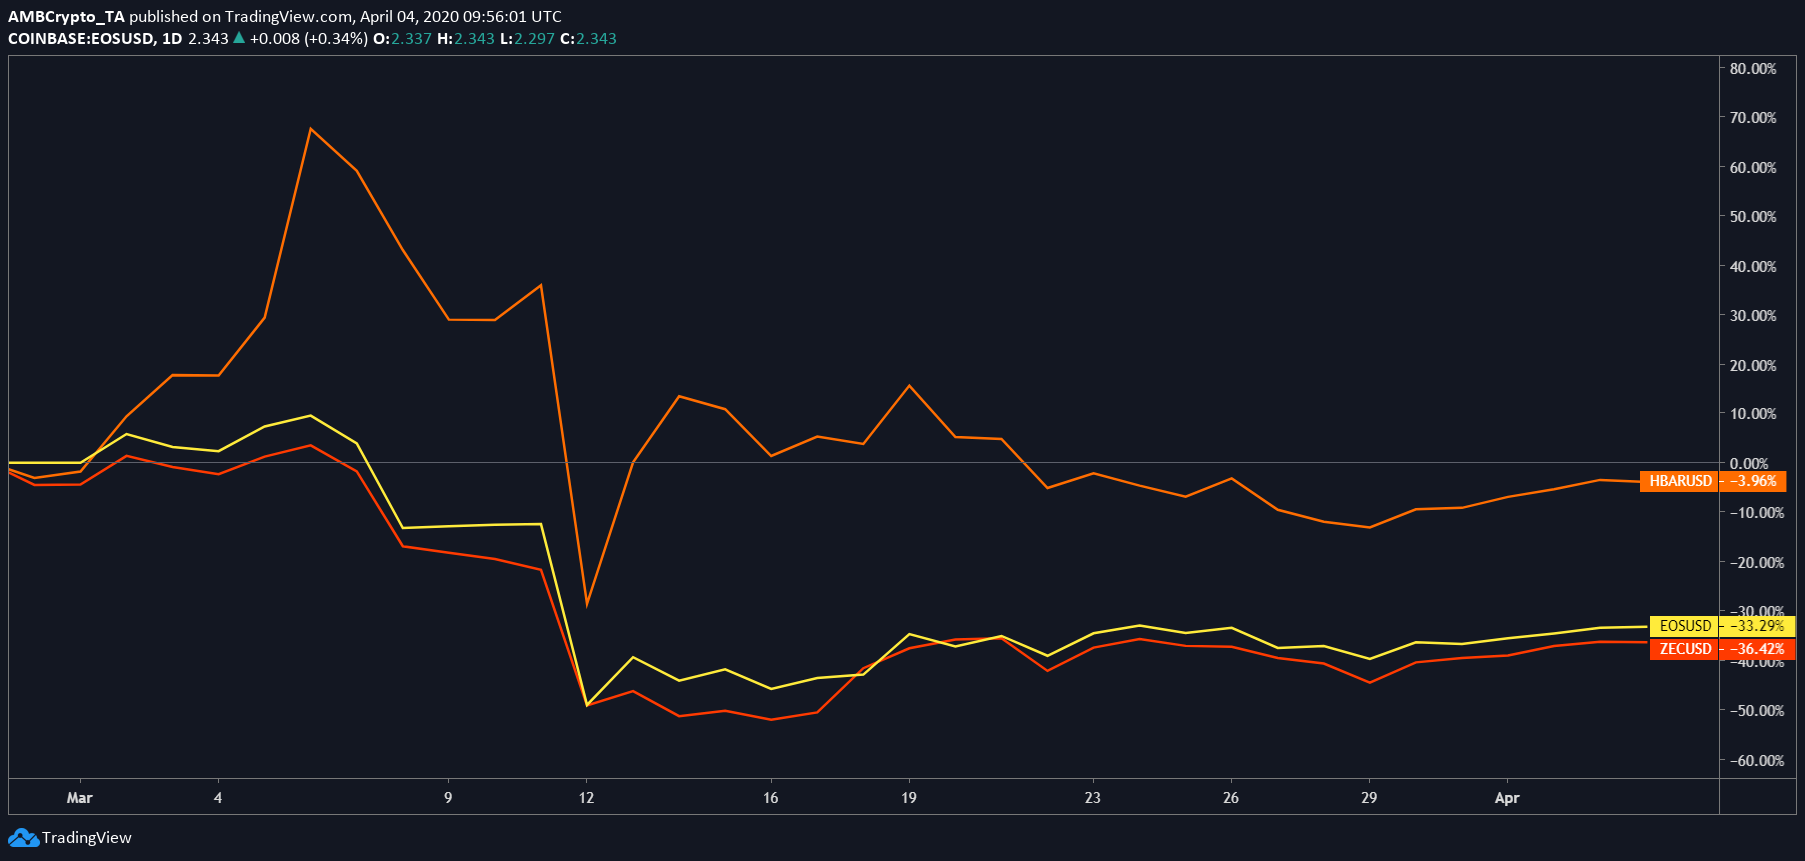Click the high price H:2.343
The width and height of the screenshot is (1805, 861).
coord(466,39)
